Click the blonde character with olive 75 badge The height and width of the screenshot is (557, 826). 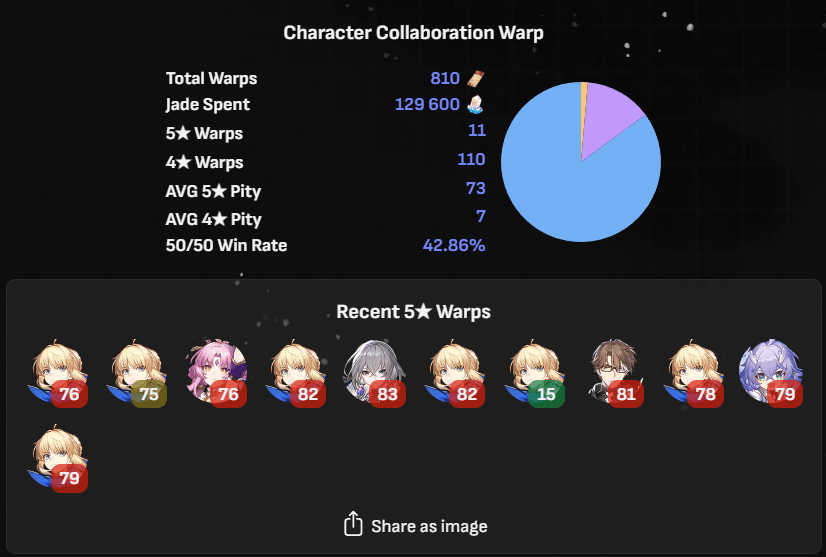(x=136, y=373)
